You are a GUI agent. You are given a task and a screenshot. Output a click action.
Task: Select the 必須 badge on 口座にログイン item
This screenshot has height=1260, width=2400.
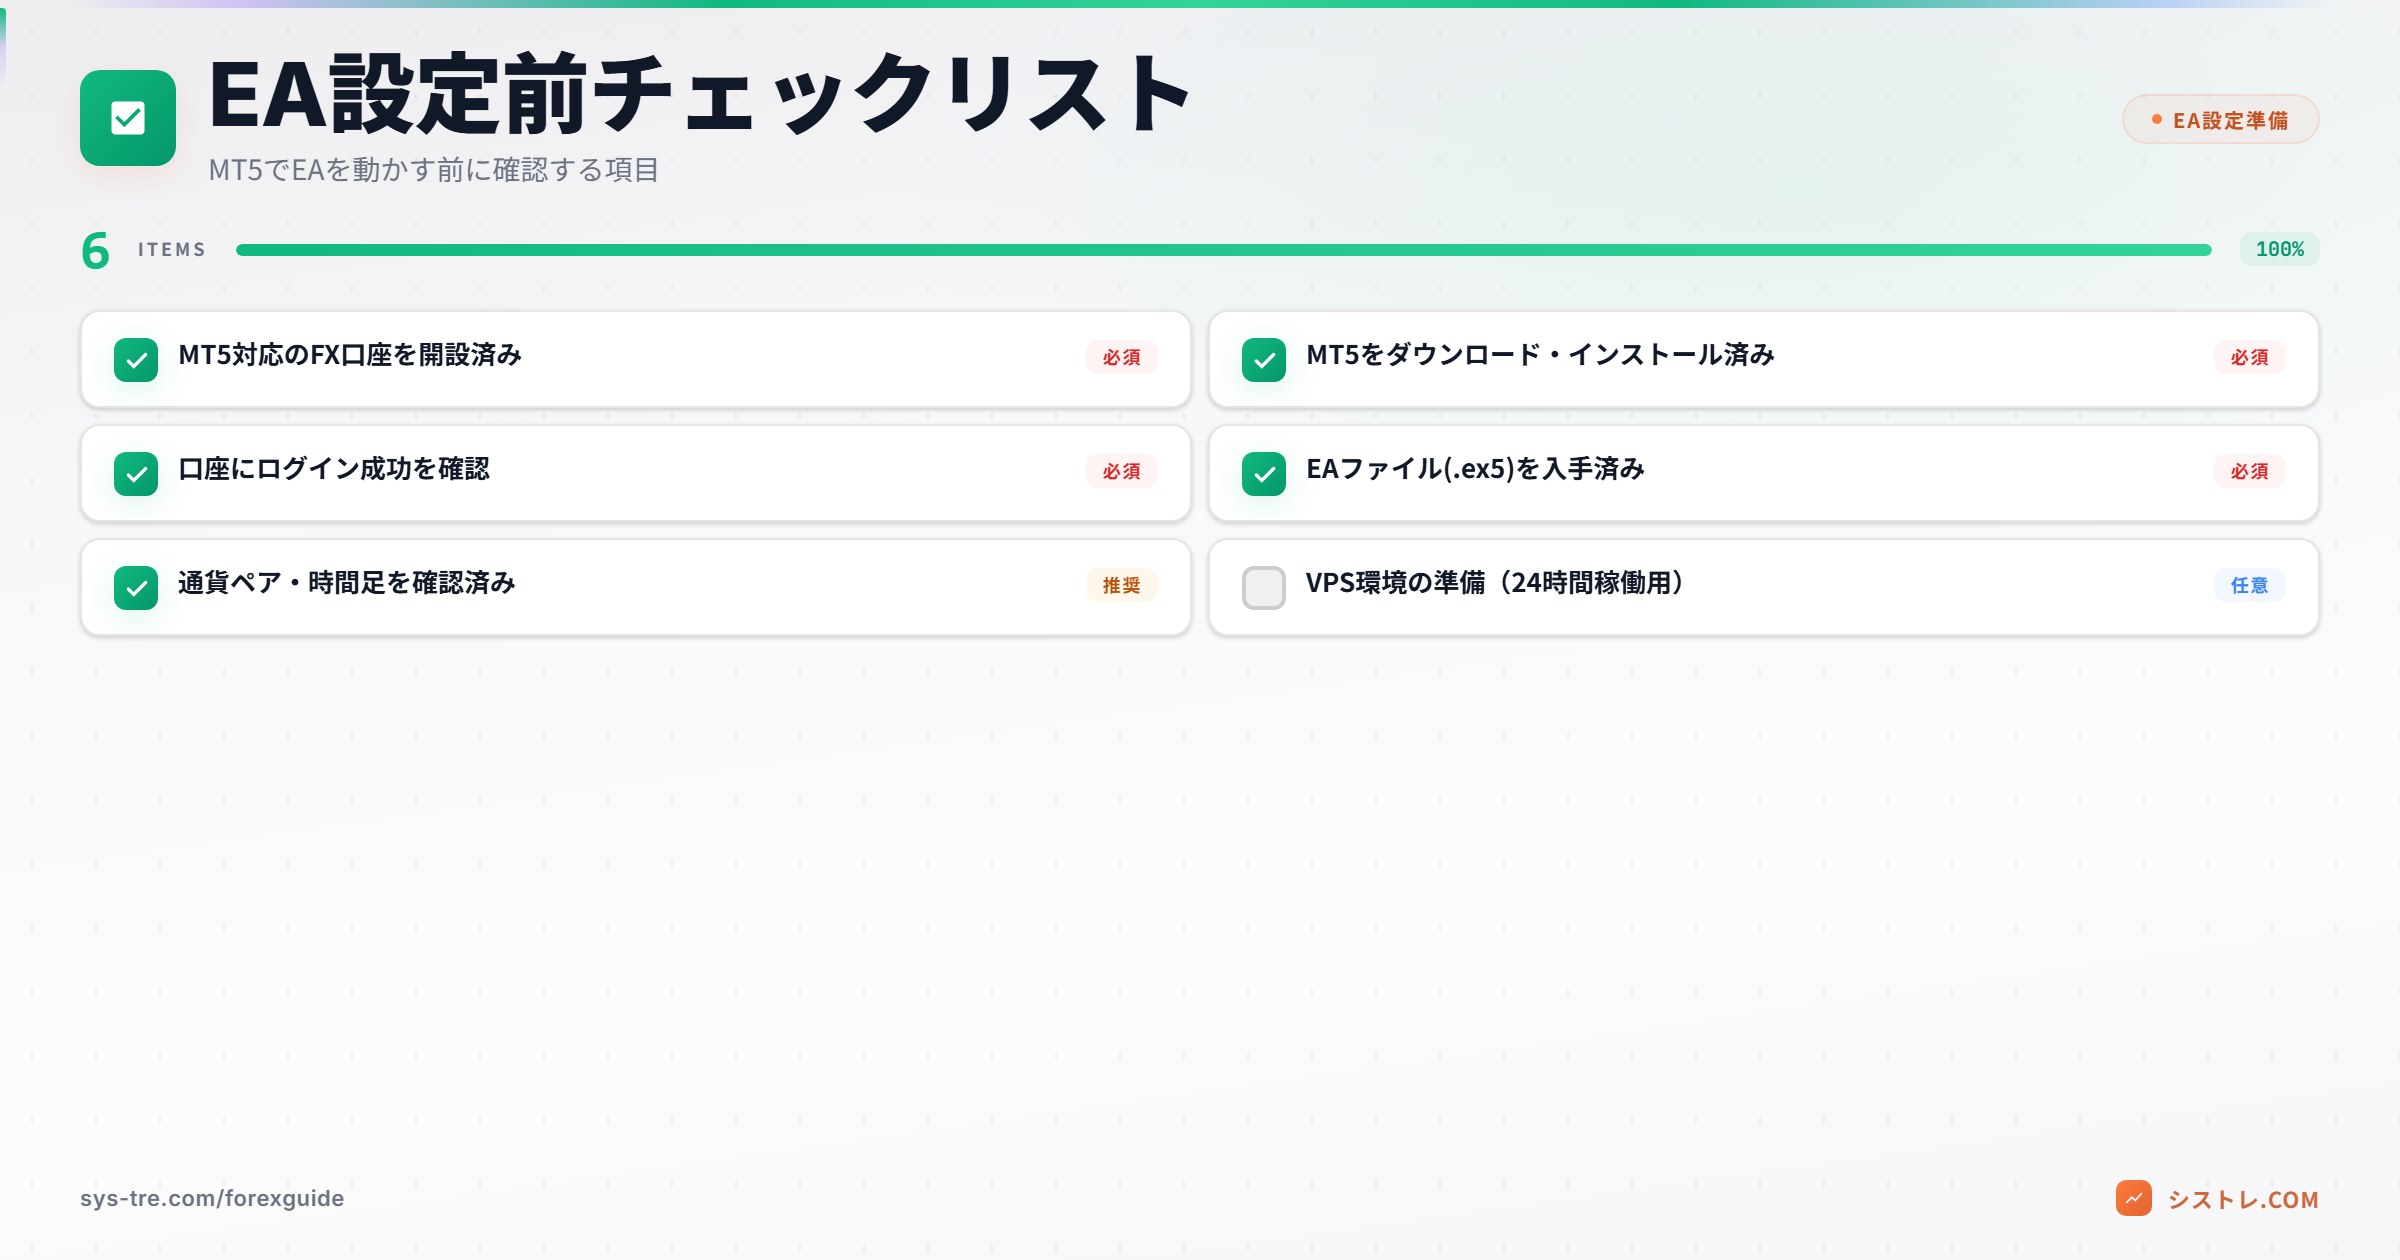(x=1120, y=471)
